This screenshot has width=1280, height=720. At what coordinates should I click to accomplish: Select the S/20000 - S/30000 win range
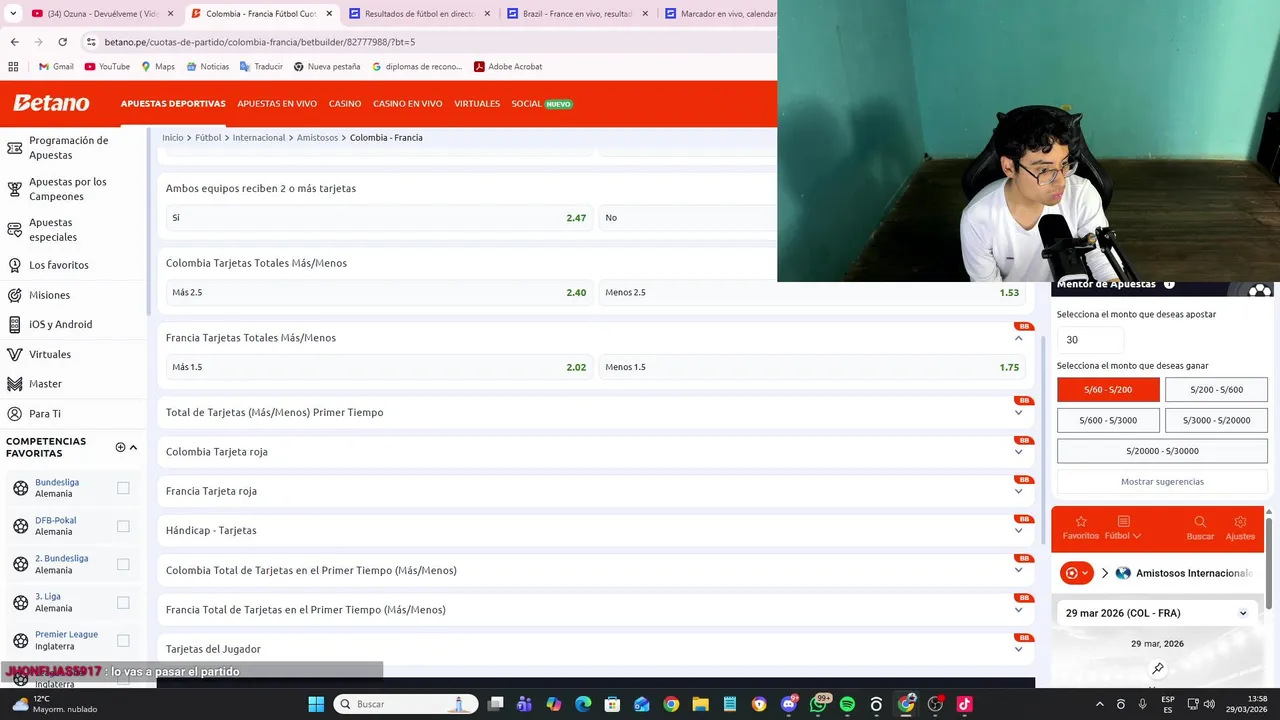tap(1162, 451)
